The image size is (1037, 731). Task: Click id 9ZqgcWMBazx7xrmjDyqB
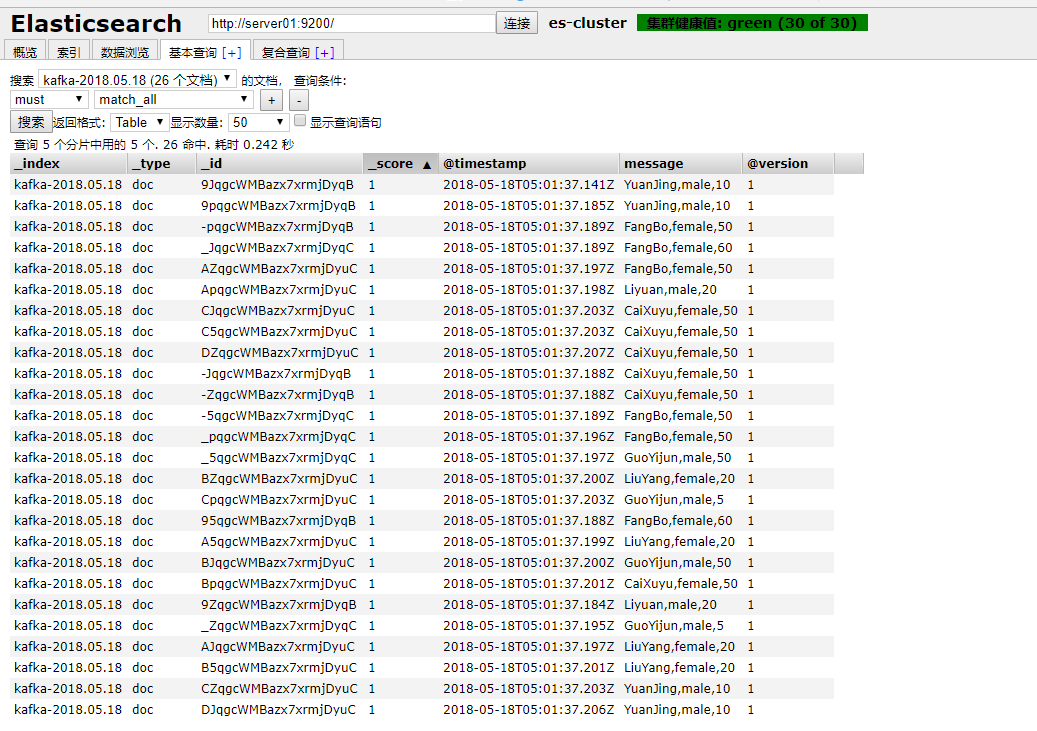[x=278, y=605]
